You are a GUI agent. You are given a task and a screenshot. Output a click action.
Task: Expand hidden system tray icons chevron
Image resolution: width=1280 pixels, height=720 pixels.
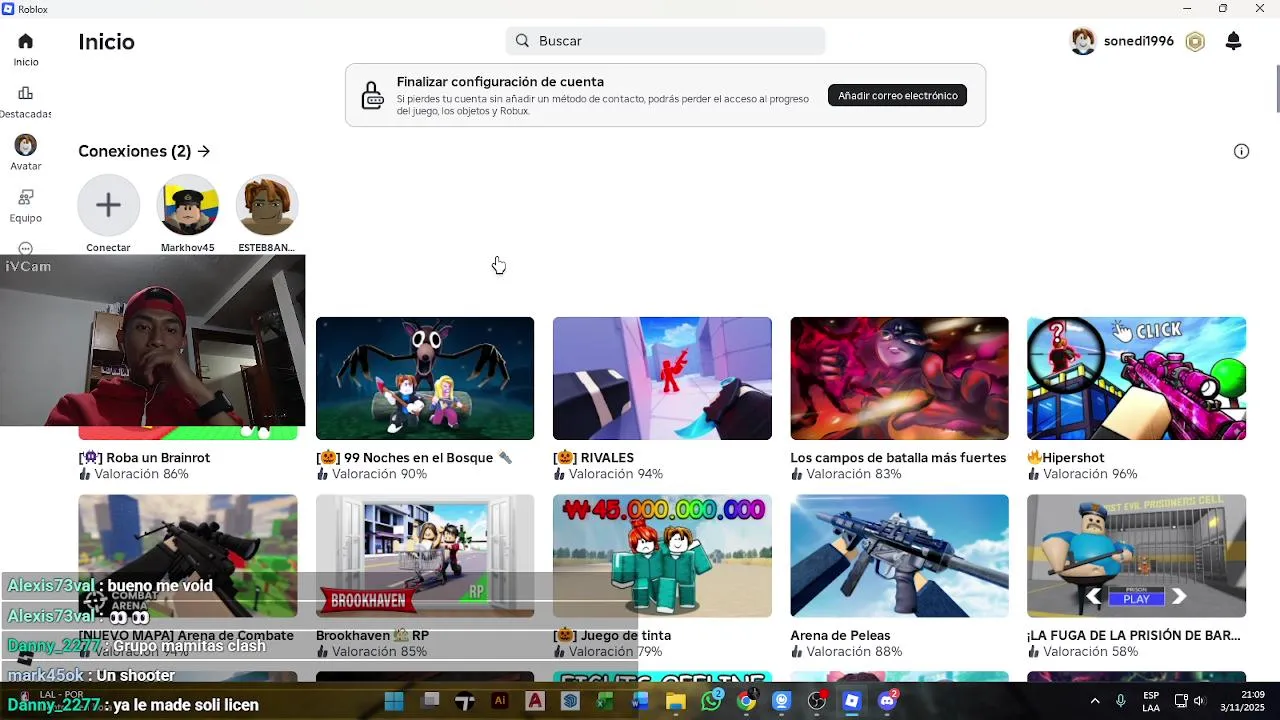tap(1095, 701)
